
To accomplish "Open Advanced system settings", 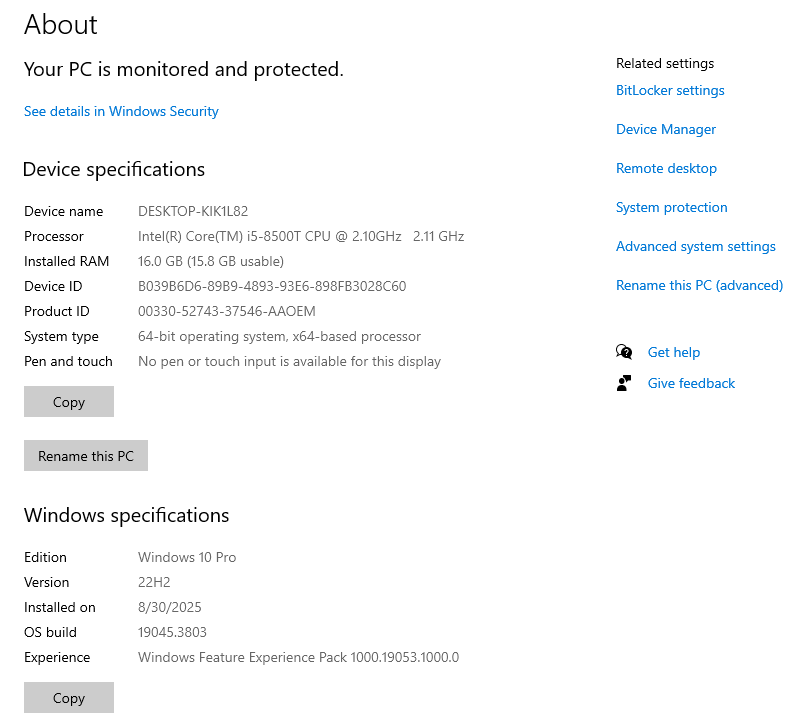I will tap(695, 246).
